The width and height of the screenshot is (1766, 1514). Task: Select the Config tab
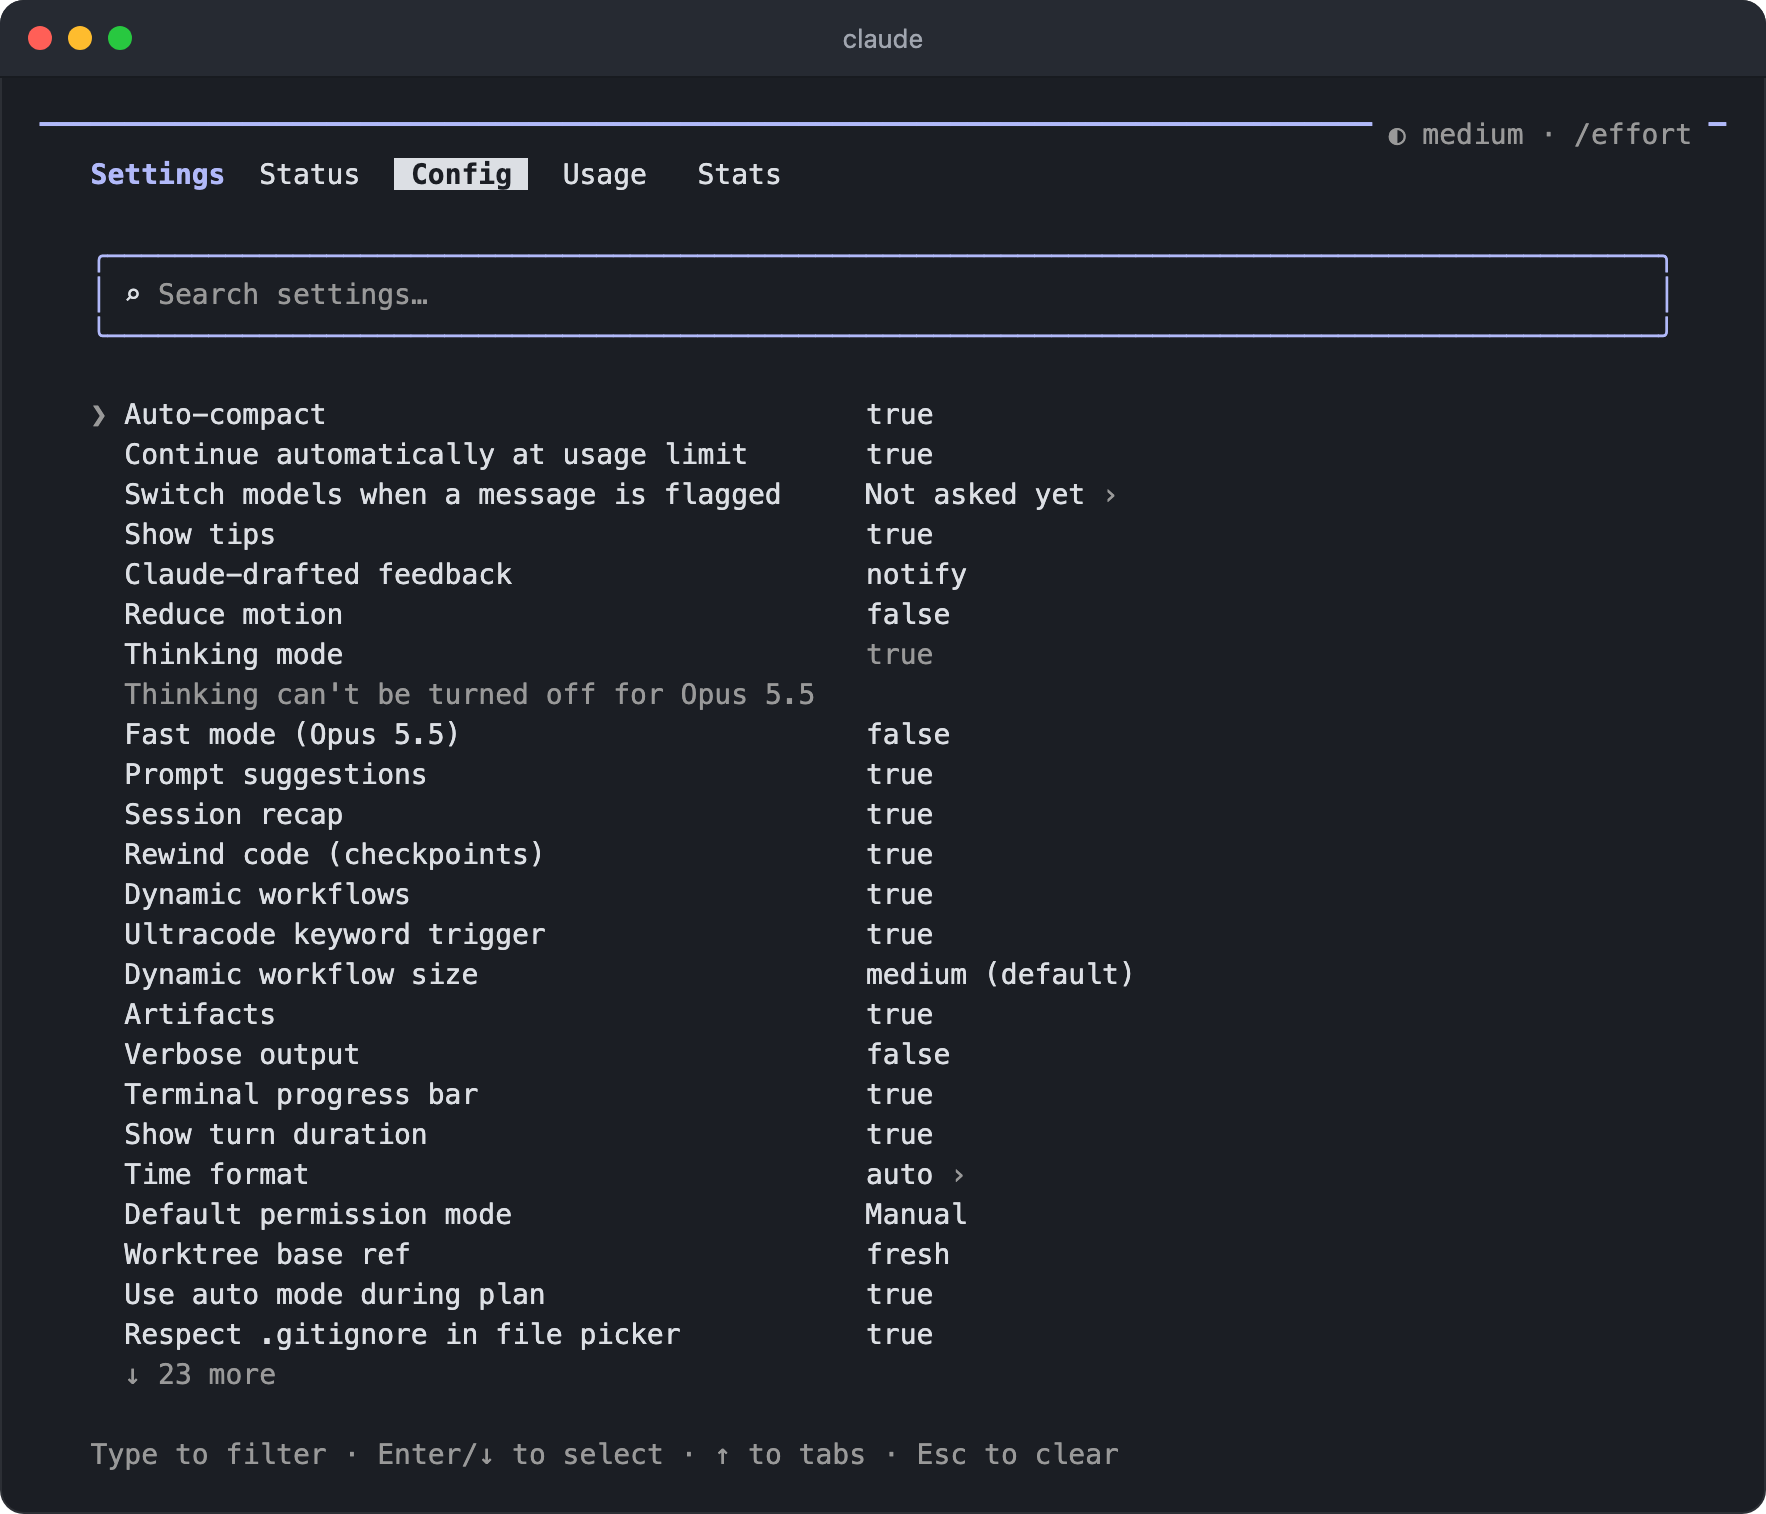pos(461,174)
